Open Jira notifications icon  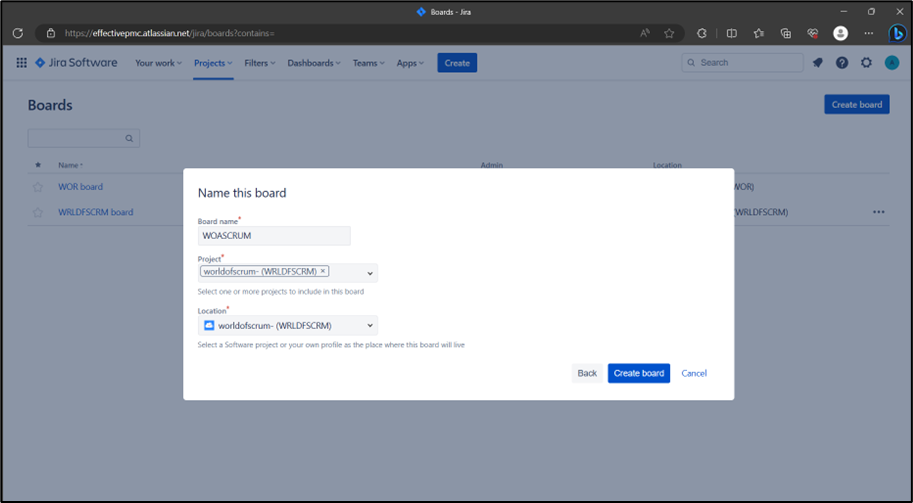pyautogui.click(x=818, y=63)
